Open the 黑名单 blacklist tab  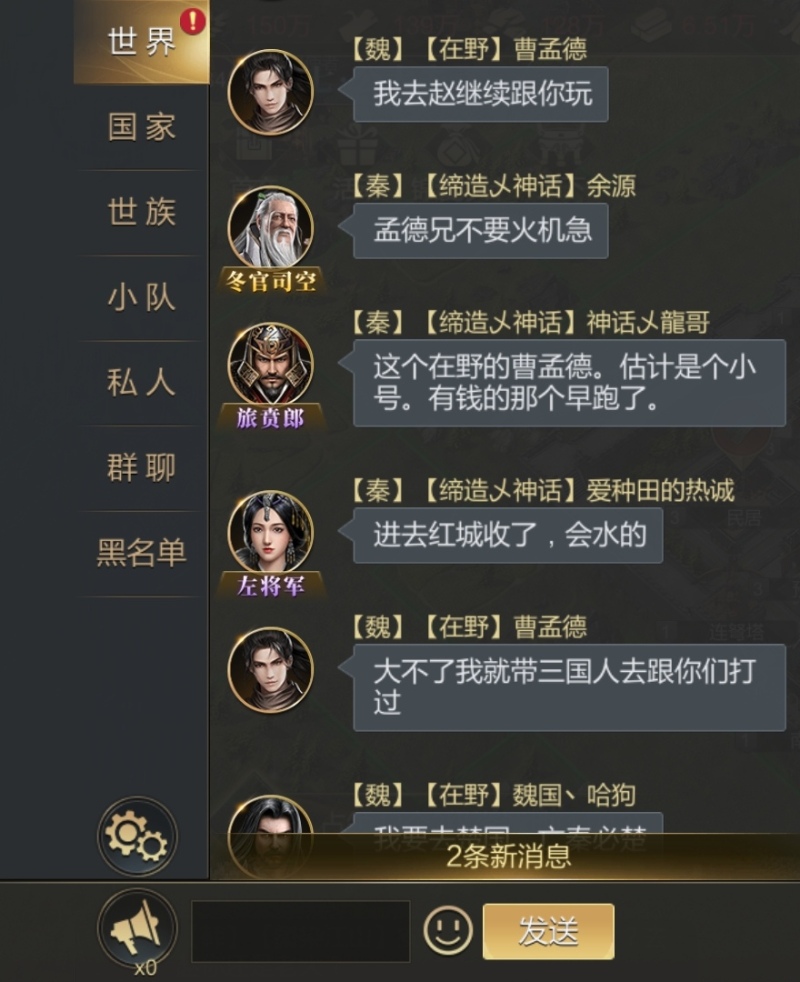click(142, 553)
